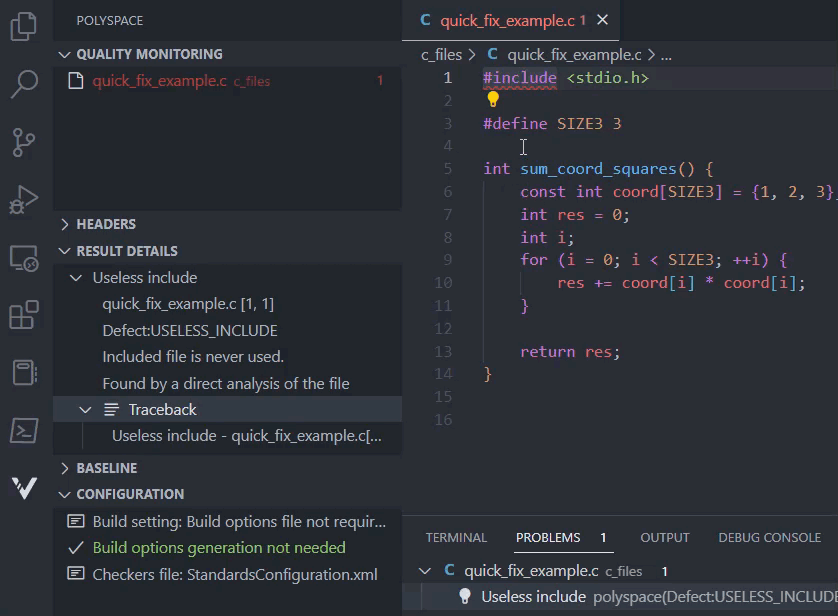Click the checkmark beside Build options generation

coord(76,548)
